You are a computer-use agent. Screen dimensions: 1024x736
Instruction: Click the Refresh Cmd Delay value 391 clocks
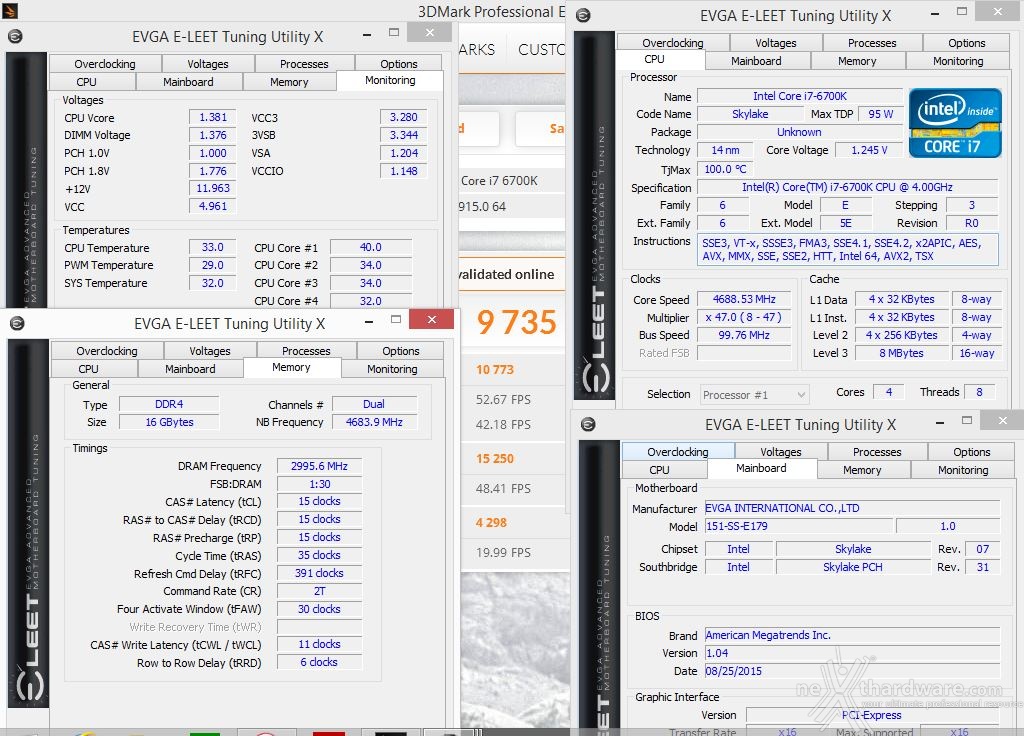tap(319, 573)
